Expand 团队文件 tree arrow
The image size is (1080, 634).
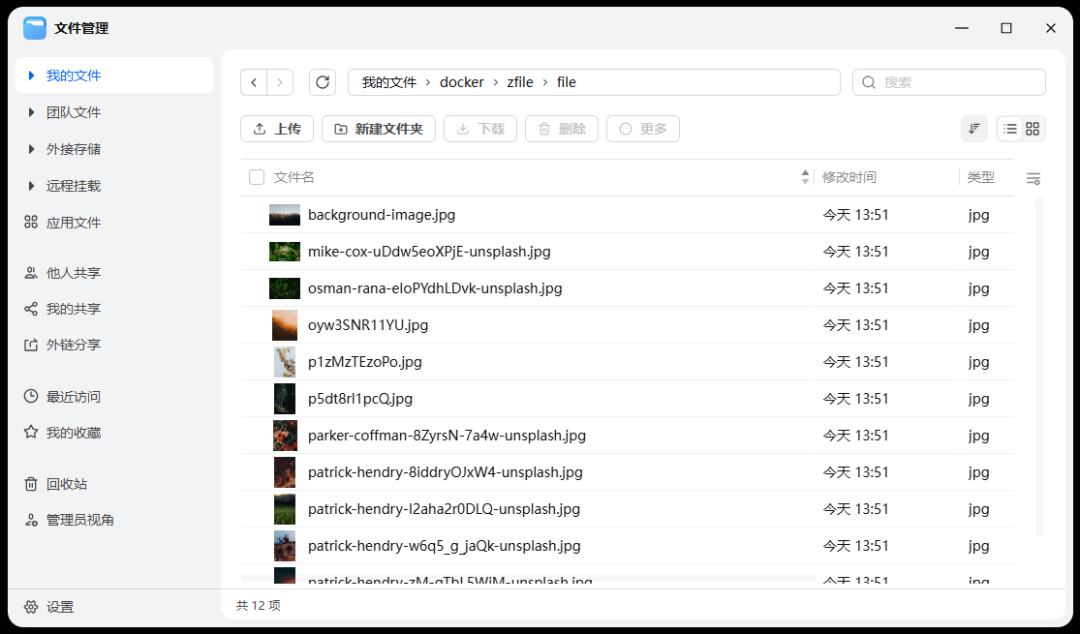(31, 112)
